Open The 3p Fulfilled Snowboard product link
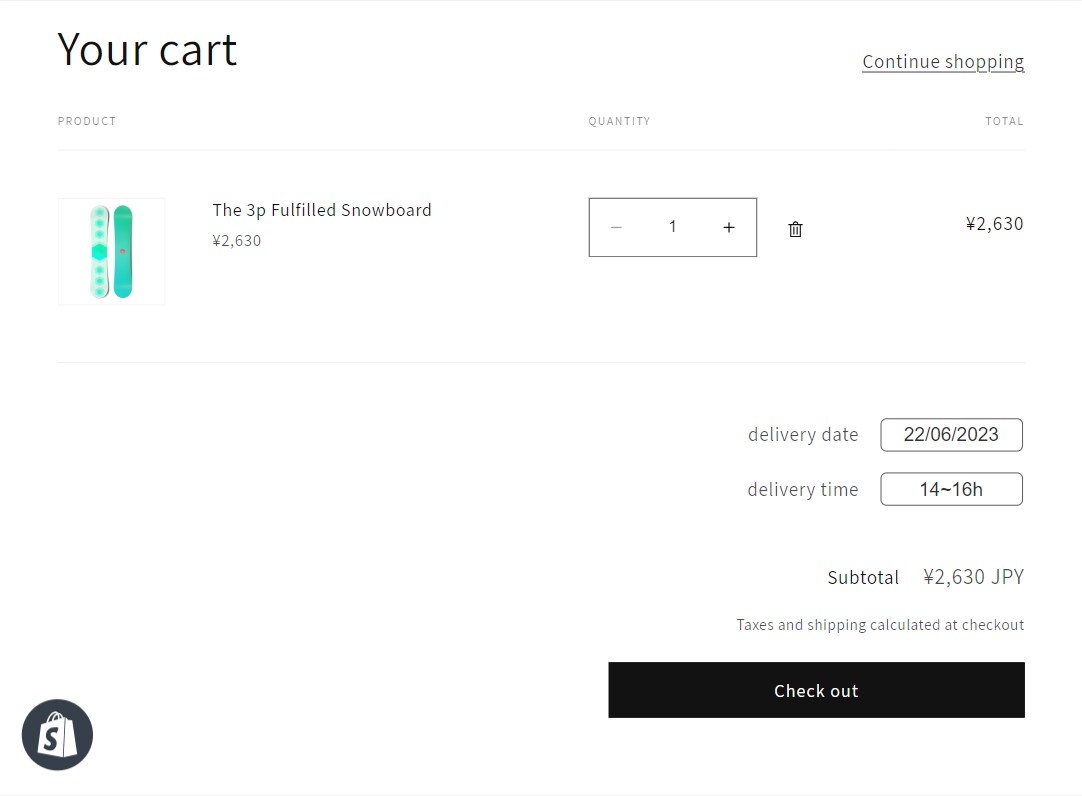This screenshot has height=796, width=1082. [322, 210]
